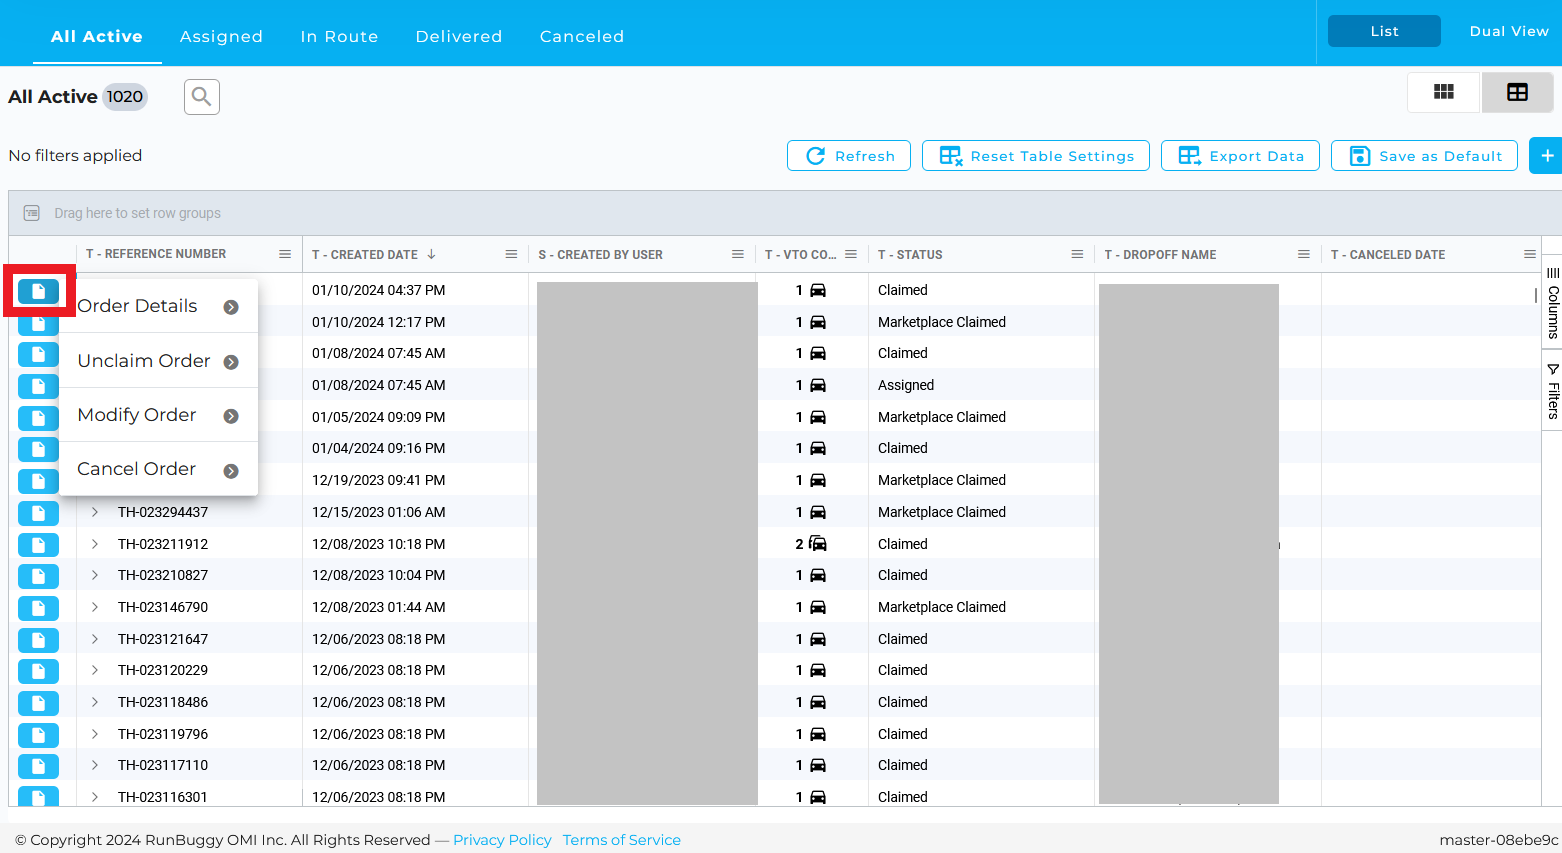1562x853 pixels.
Task: Sort by T - Reference Number header
Action: click(x=156, y=254)
